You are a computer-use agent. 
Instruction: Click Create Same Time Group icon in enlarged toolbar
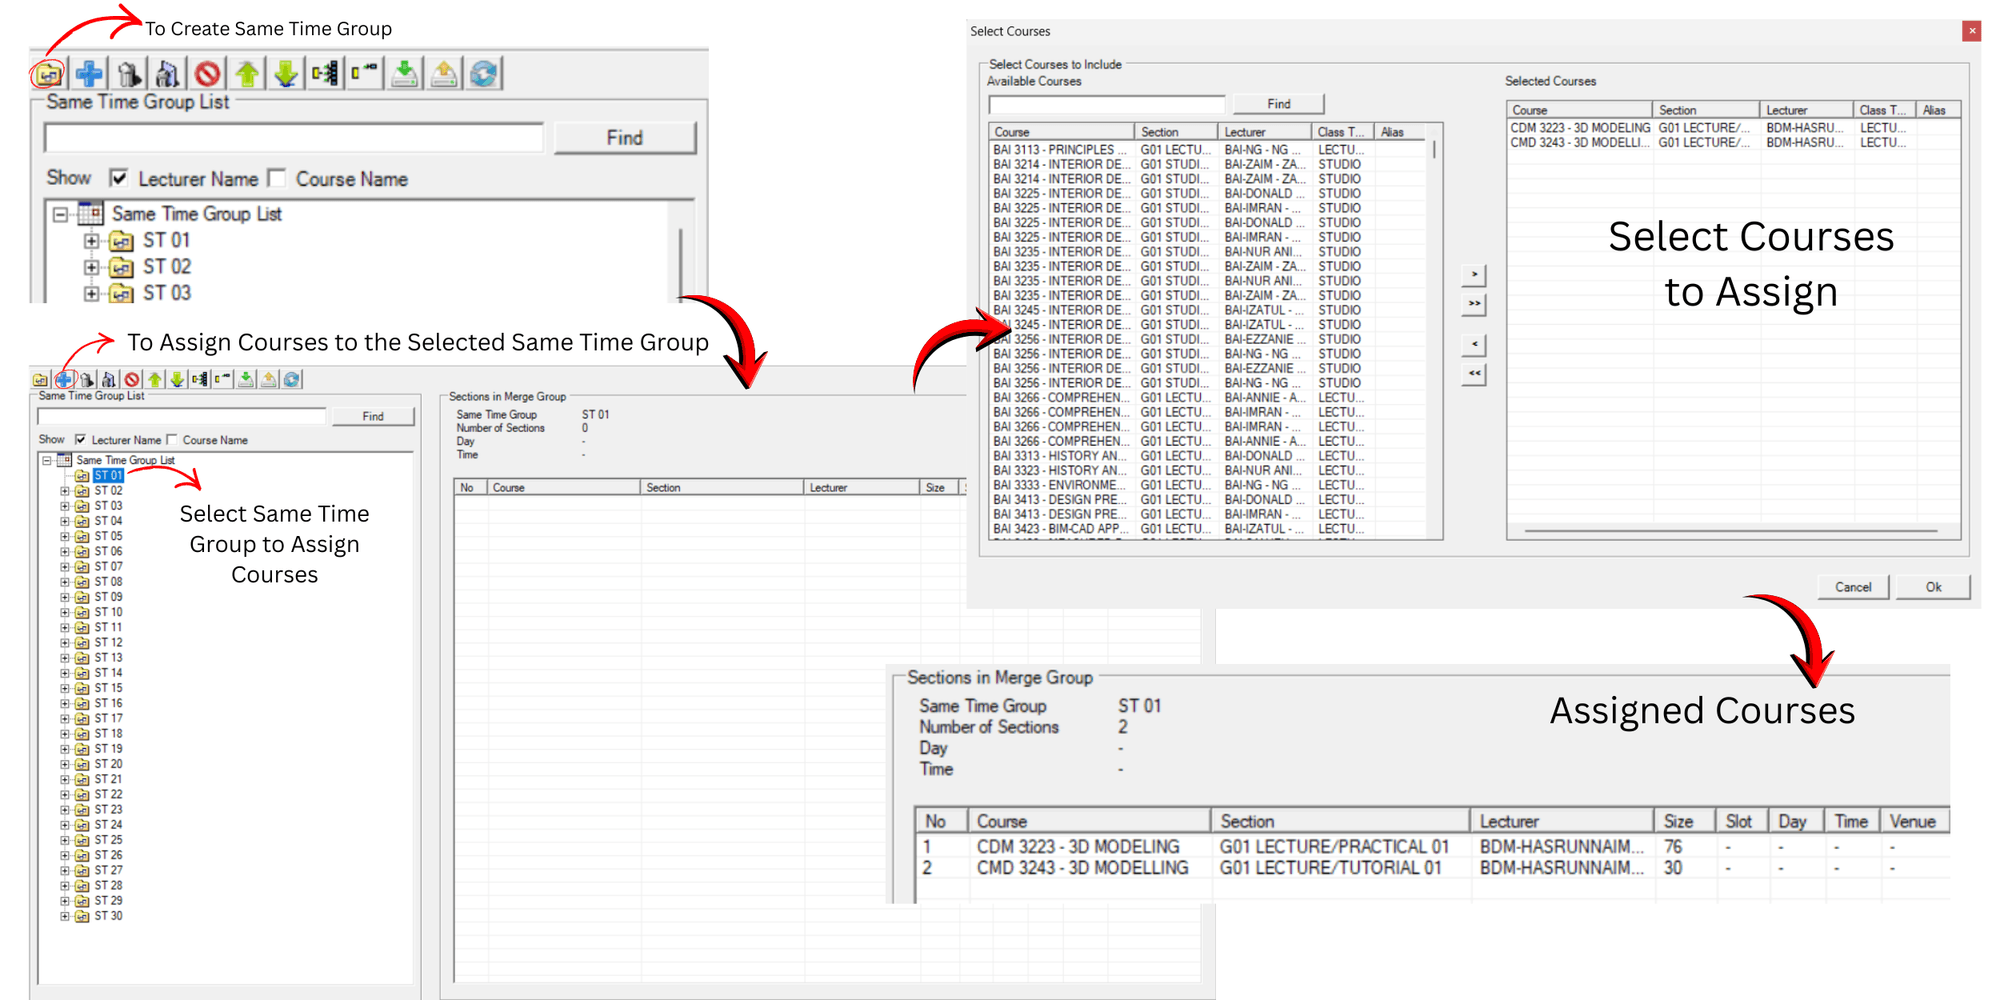[47, 74]
